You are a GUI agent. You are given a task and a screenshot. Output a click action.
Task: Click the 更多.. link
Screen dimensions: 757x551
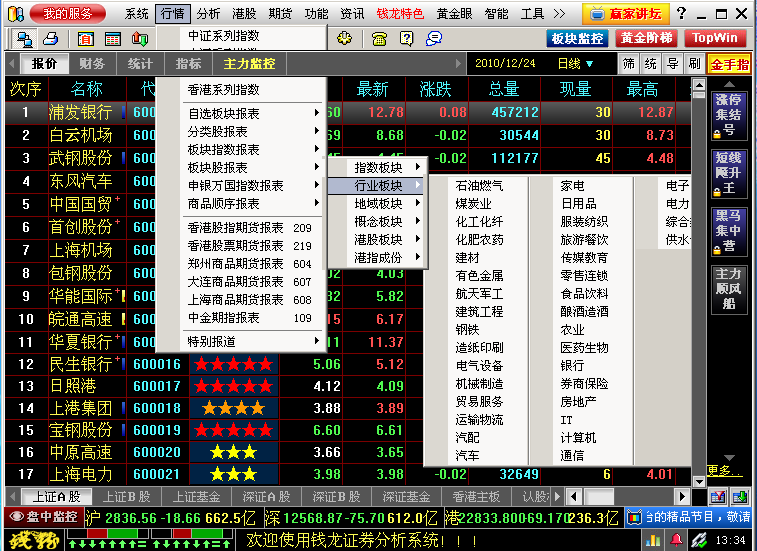click(724, 470)
